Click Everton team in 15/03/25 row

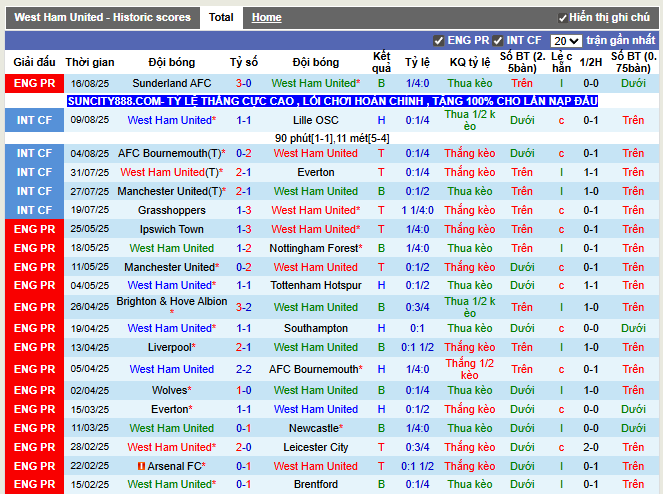click(172, 409)
